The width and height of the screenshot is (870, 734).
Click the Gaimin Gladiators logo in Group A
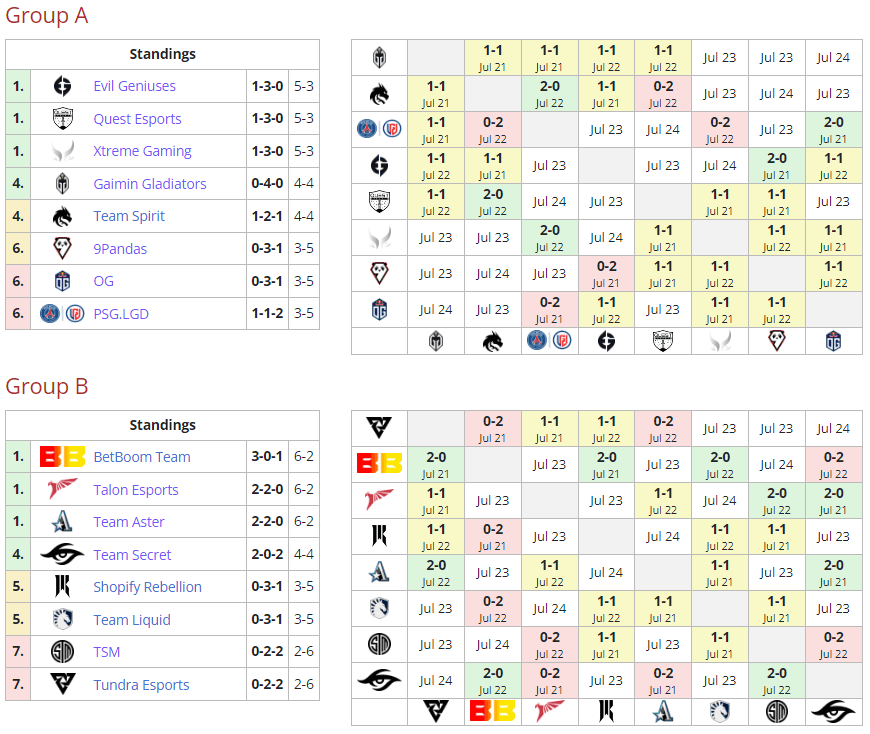point(61,183)
